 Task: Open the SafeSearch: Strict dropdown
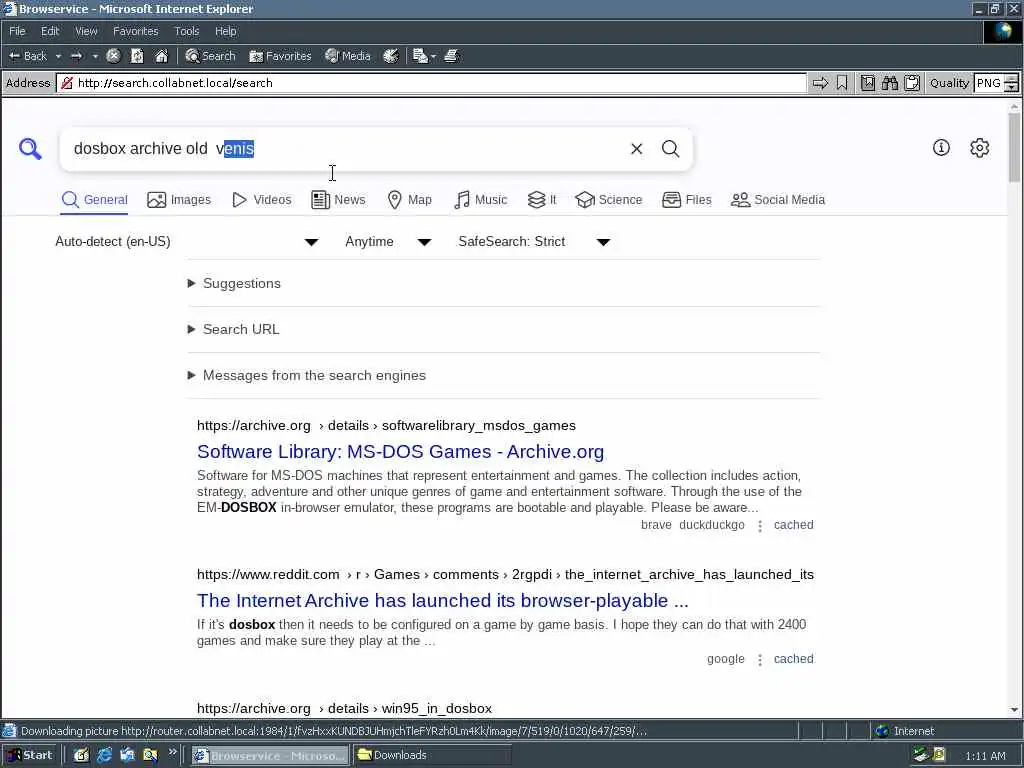pyautogui.click(x=534, y=242)
